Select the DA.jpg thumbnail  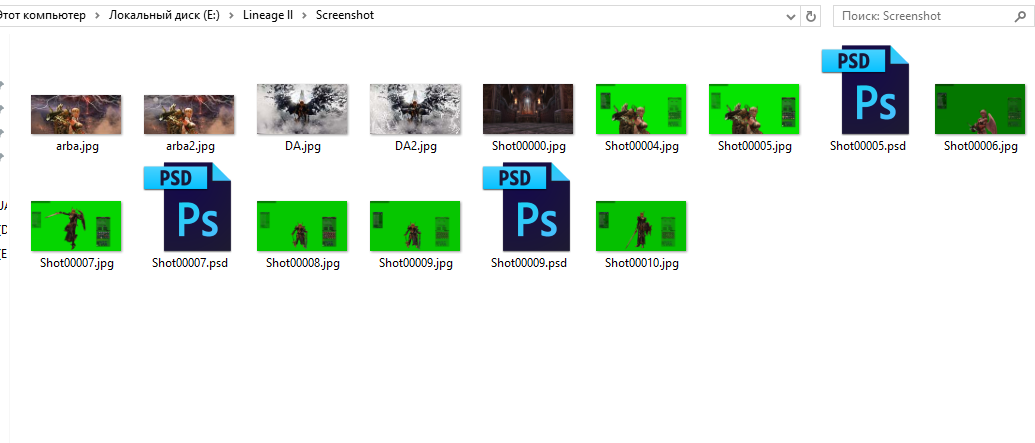(302, 109)
